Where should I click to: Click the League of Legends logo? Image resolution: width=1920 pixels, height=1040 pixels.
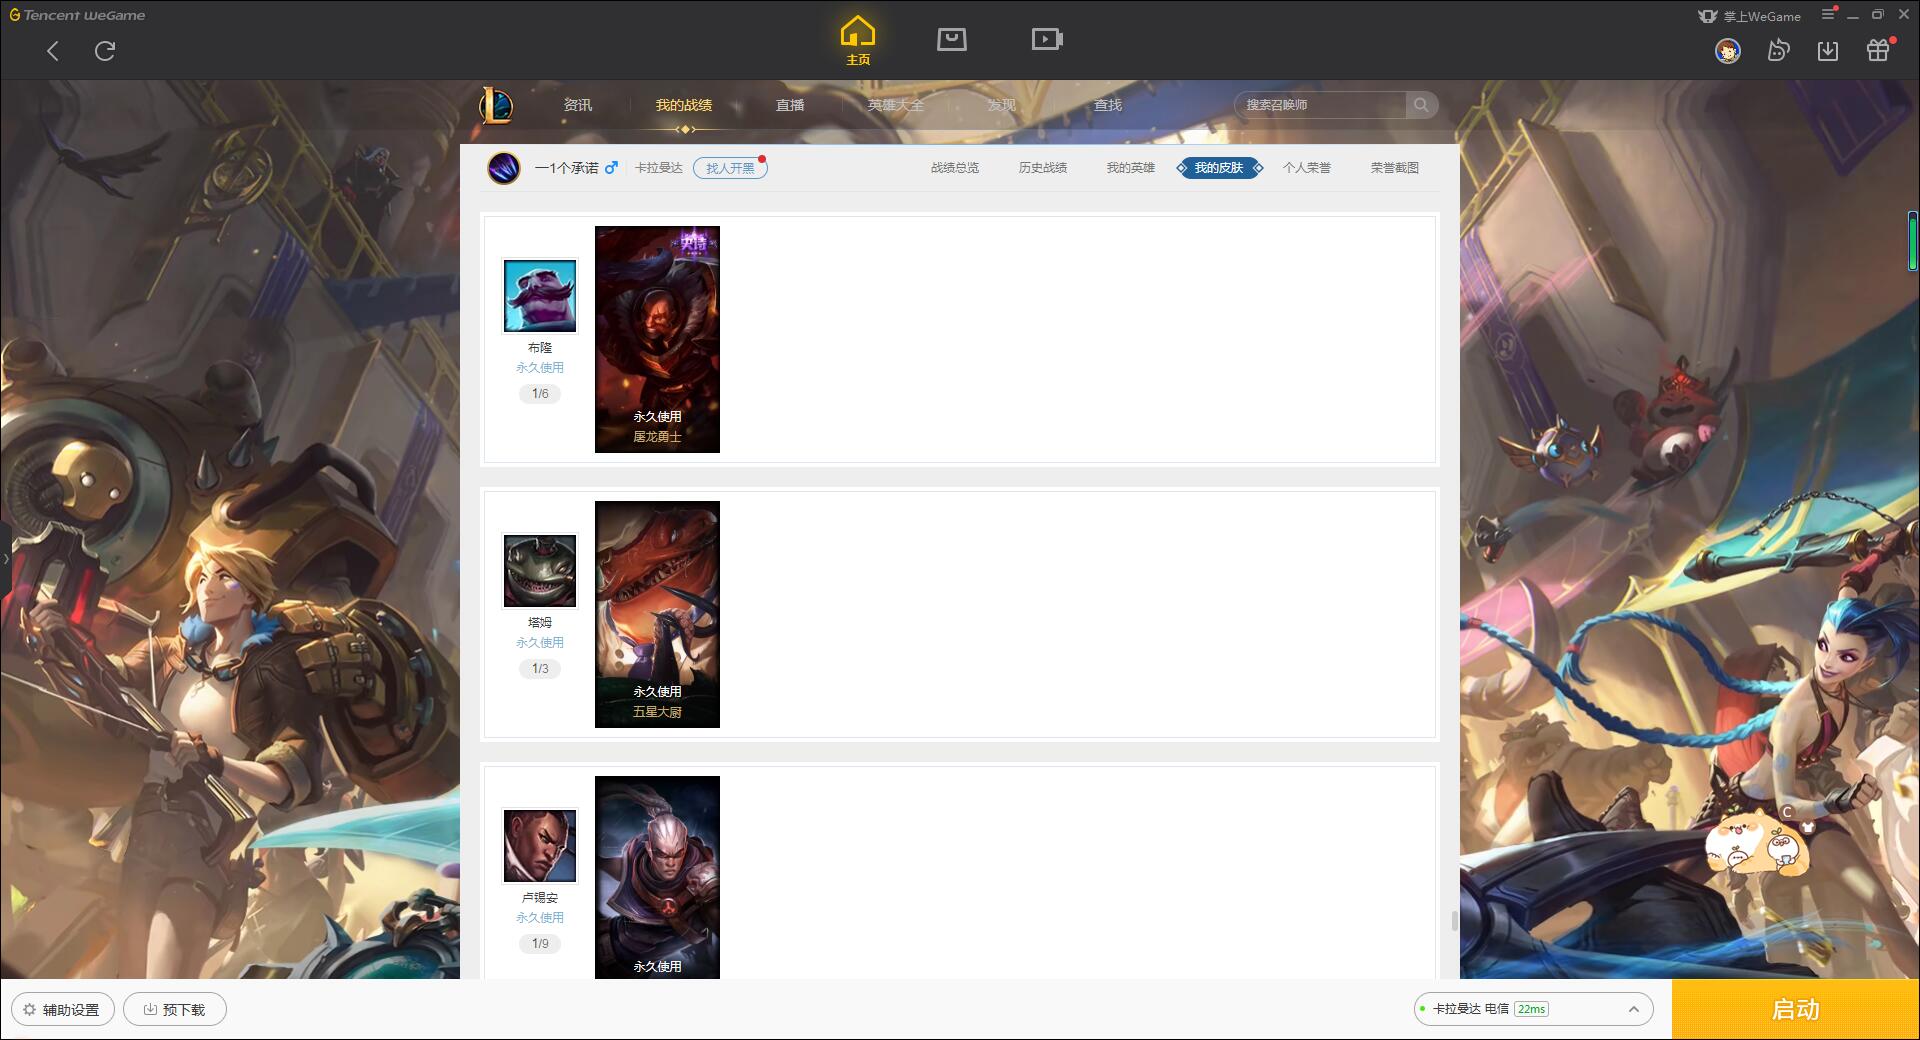pyautogui.click(x=497, y=105)
